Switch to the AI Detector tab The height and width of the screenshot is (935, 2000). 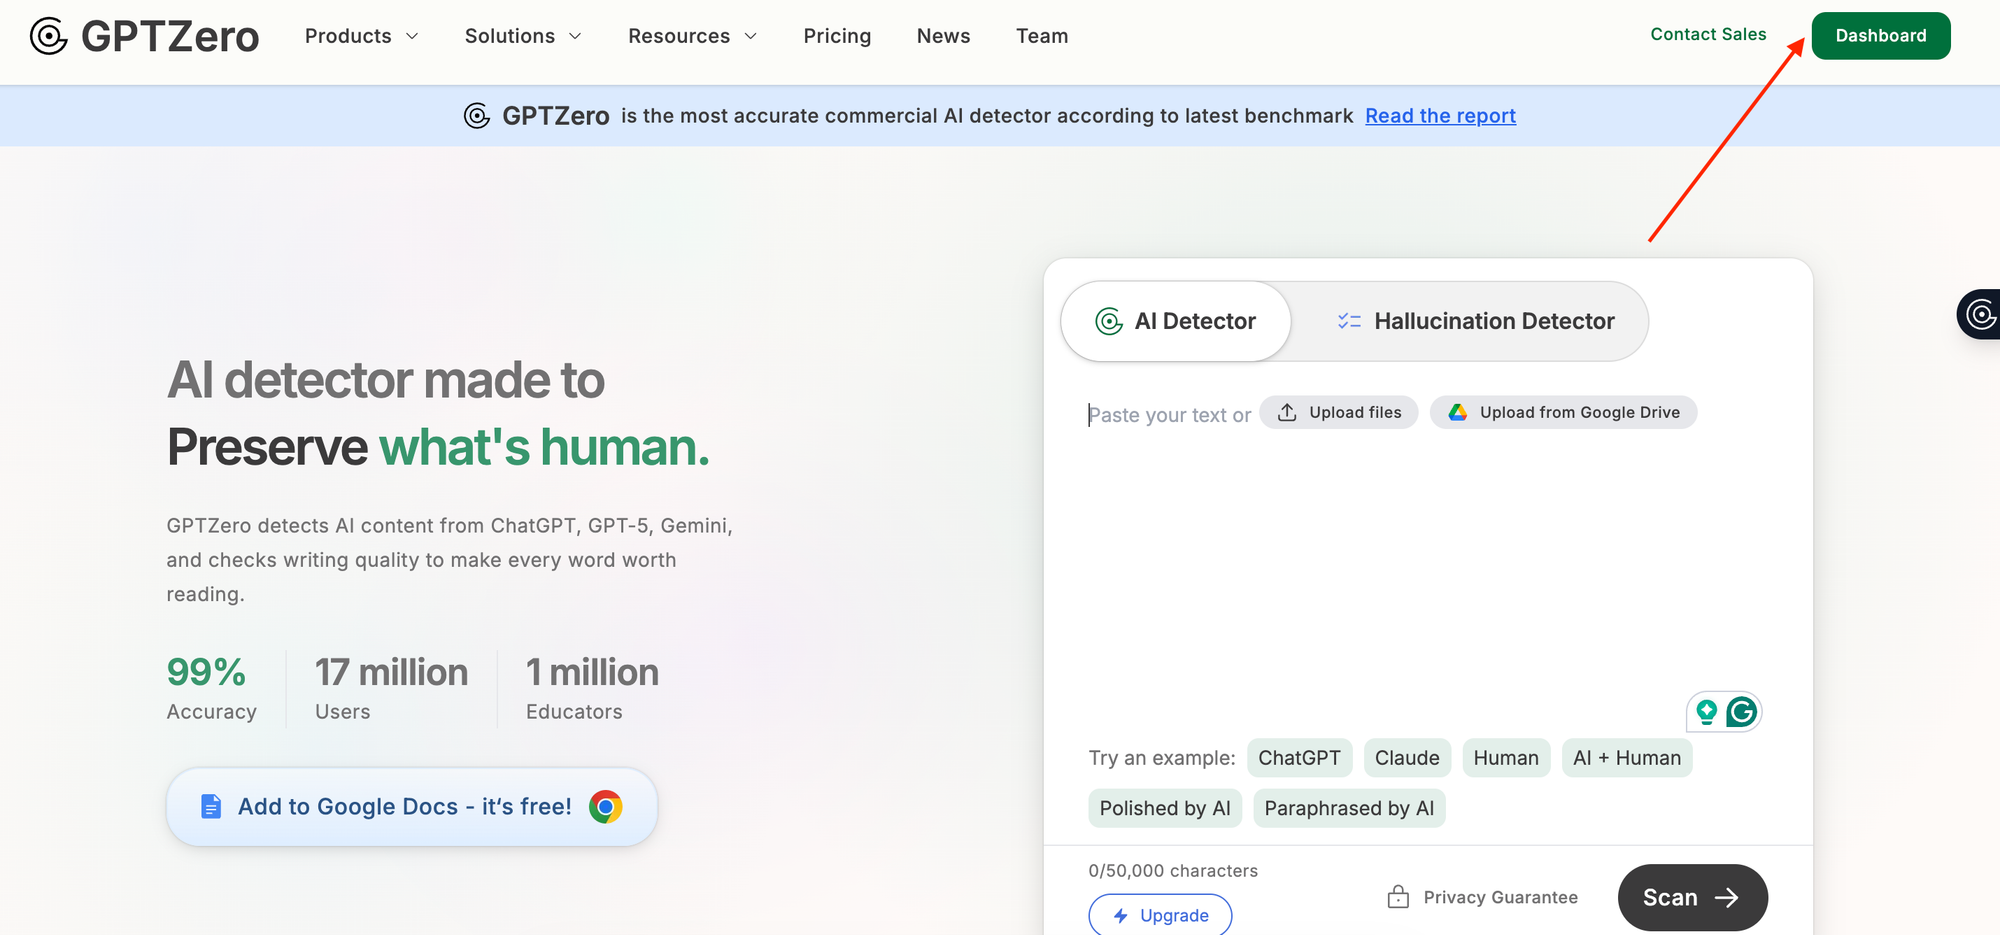(x=1176, y=321)
